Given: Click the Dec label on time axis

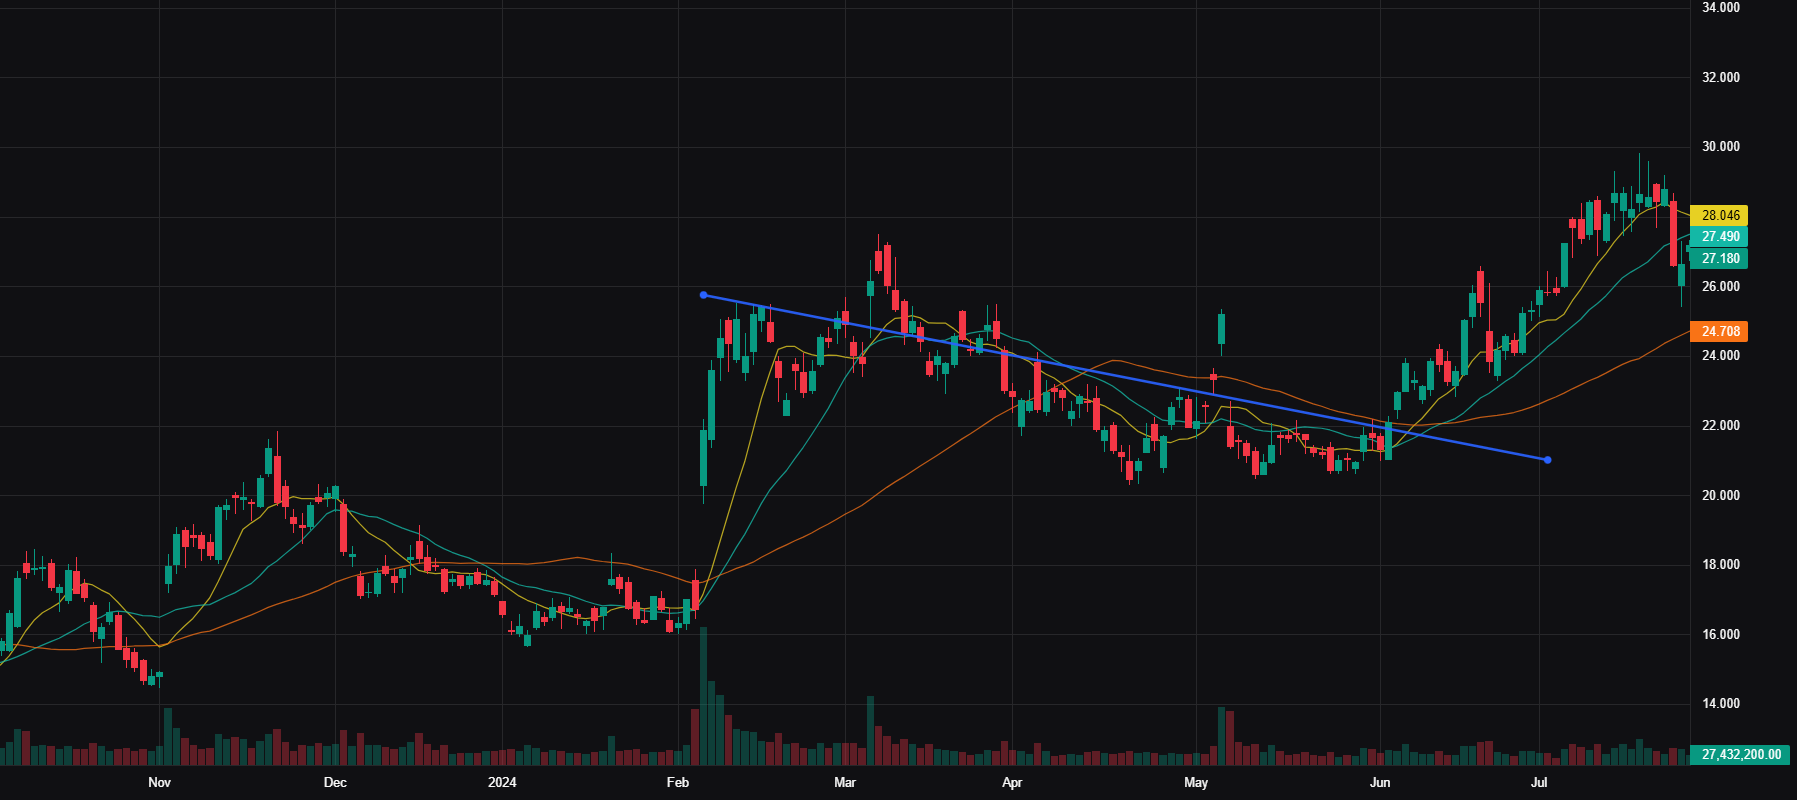Looking at the screenshot, I should click(x=335, y=782).
